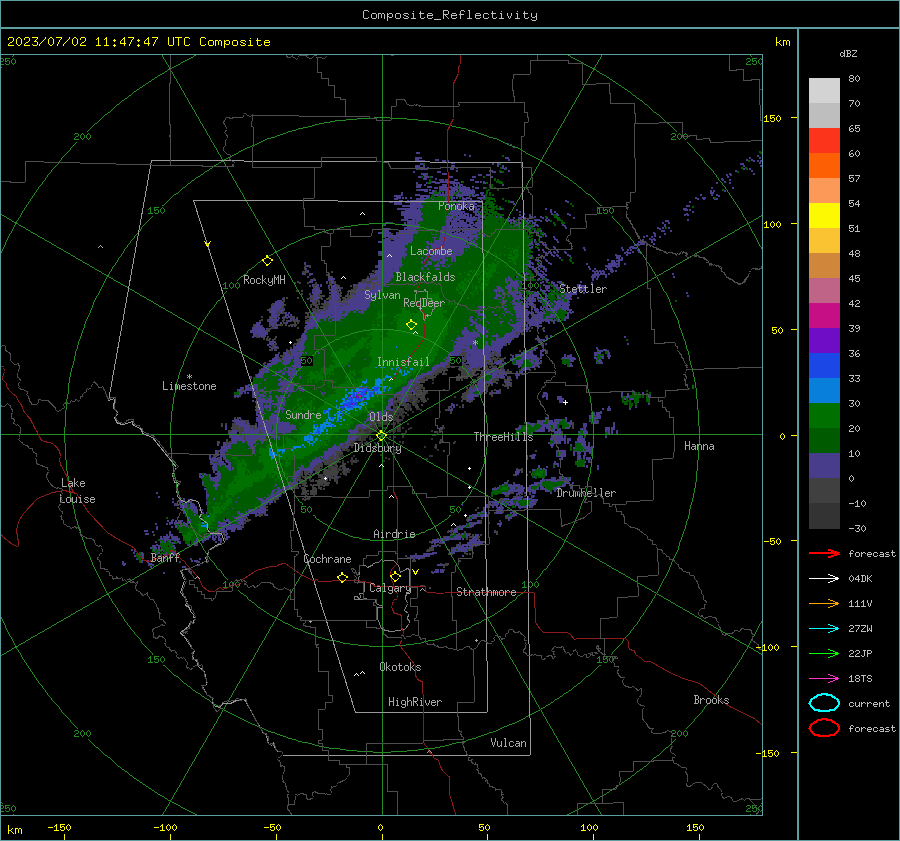Click the white 04DK arrow icon
Viewport: 900px width, 841px height.
pyautogui.click(x=824, y=579)
